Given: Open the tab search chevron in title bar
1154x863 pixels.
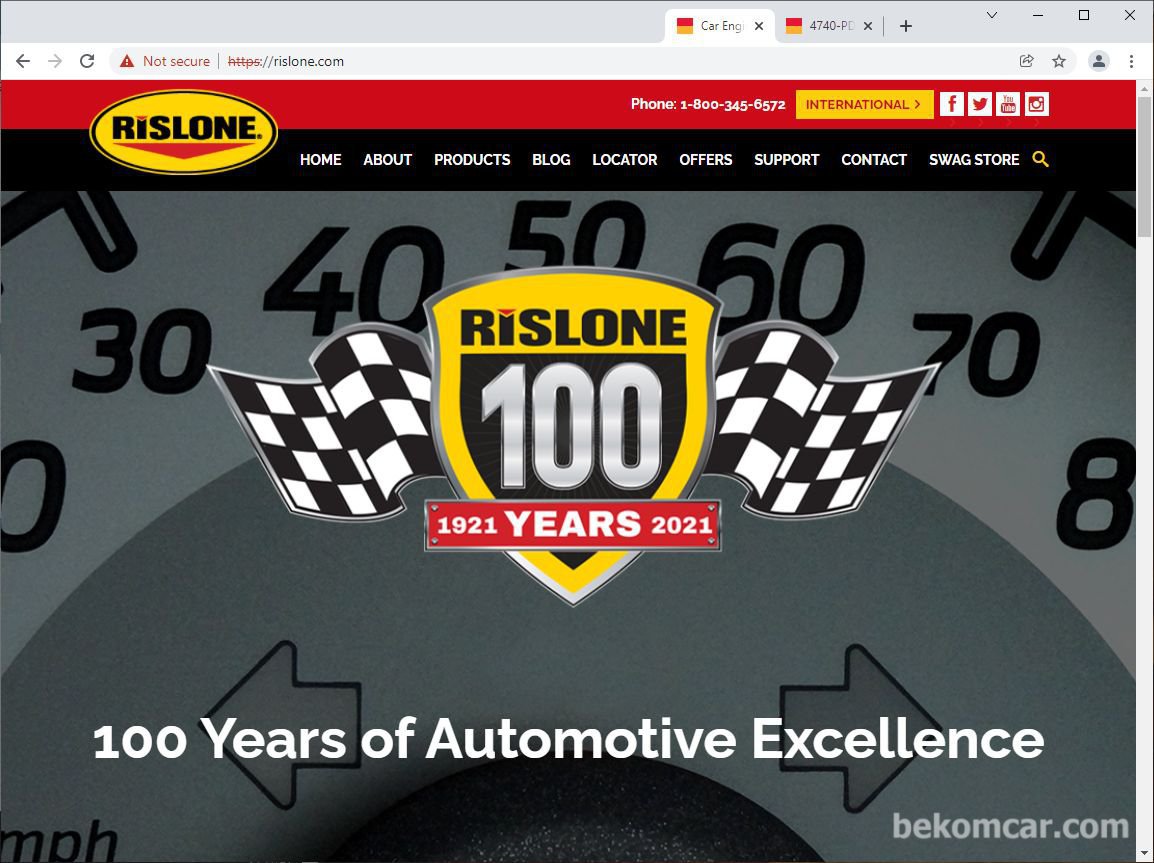Looking at the screenshot, I should (992, 15).
